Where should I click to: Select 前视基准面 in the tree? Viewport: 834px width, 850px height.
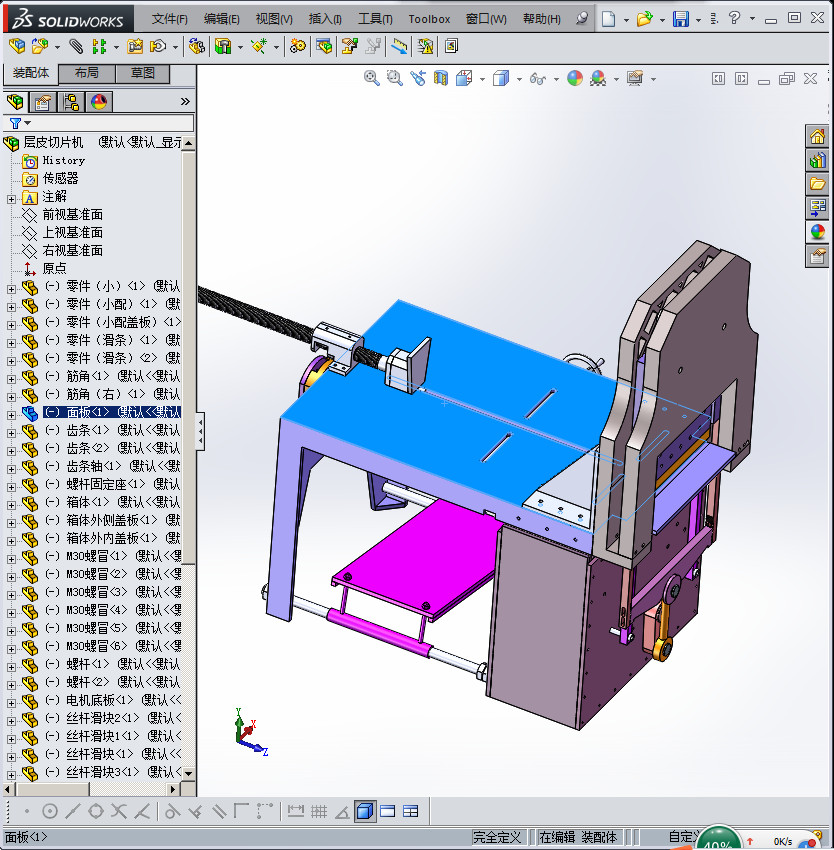73,215
